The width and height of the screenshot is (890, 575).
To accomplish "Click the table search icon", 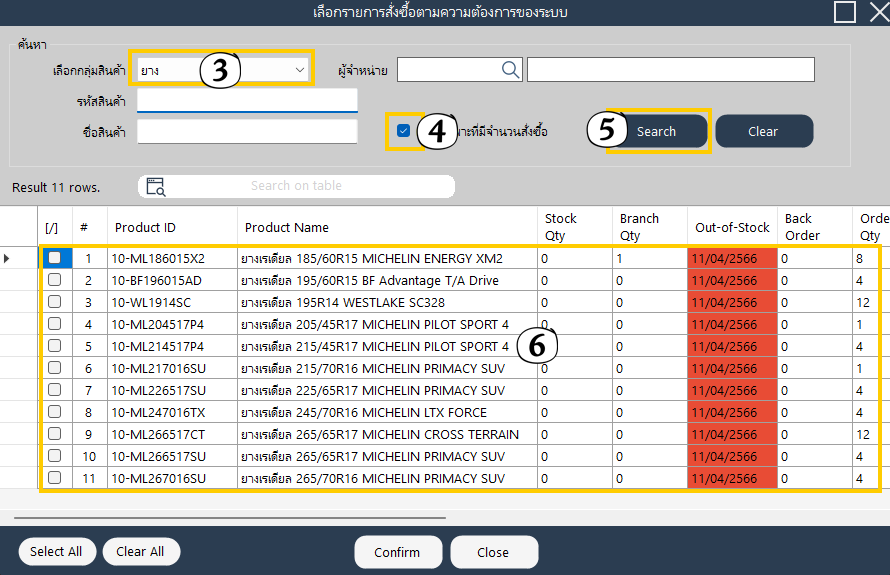I will (155, 186).
